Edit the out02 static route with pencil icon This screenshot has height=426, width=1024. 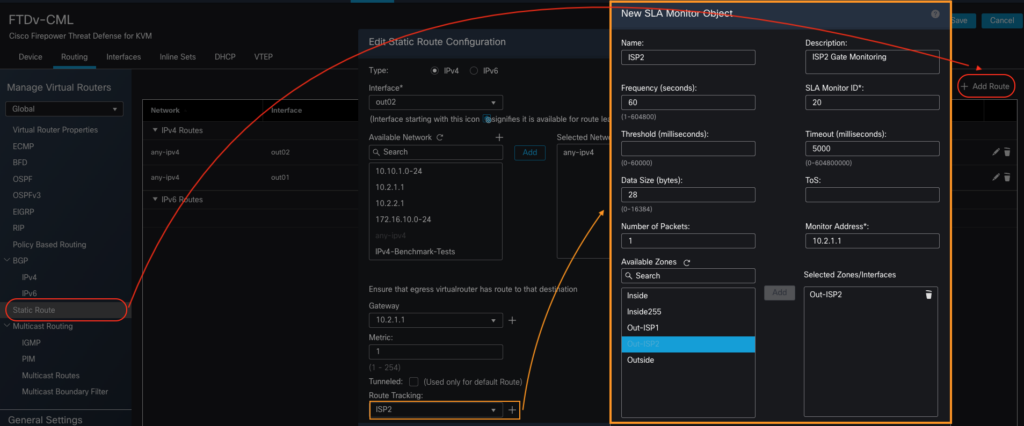[x=995, y=152]
